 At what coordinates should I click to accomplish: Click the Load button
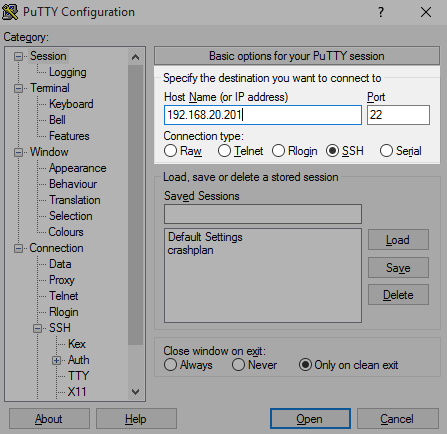click(x=398, y=240)
